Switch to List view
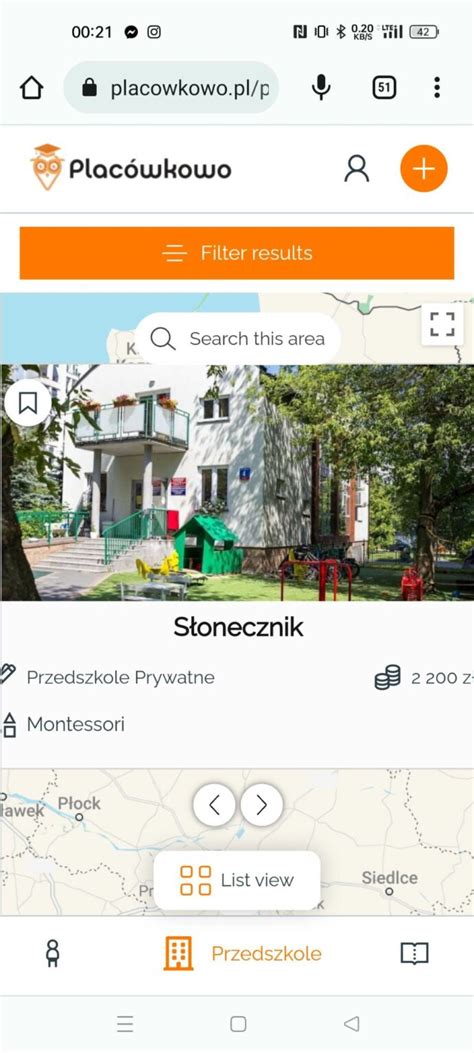Image resolution: width=474 pixels, height=1053 pixels. 237,880
